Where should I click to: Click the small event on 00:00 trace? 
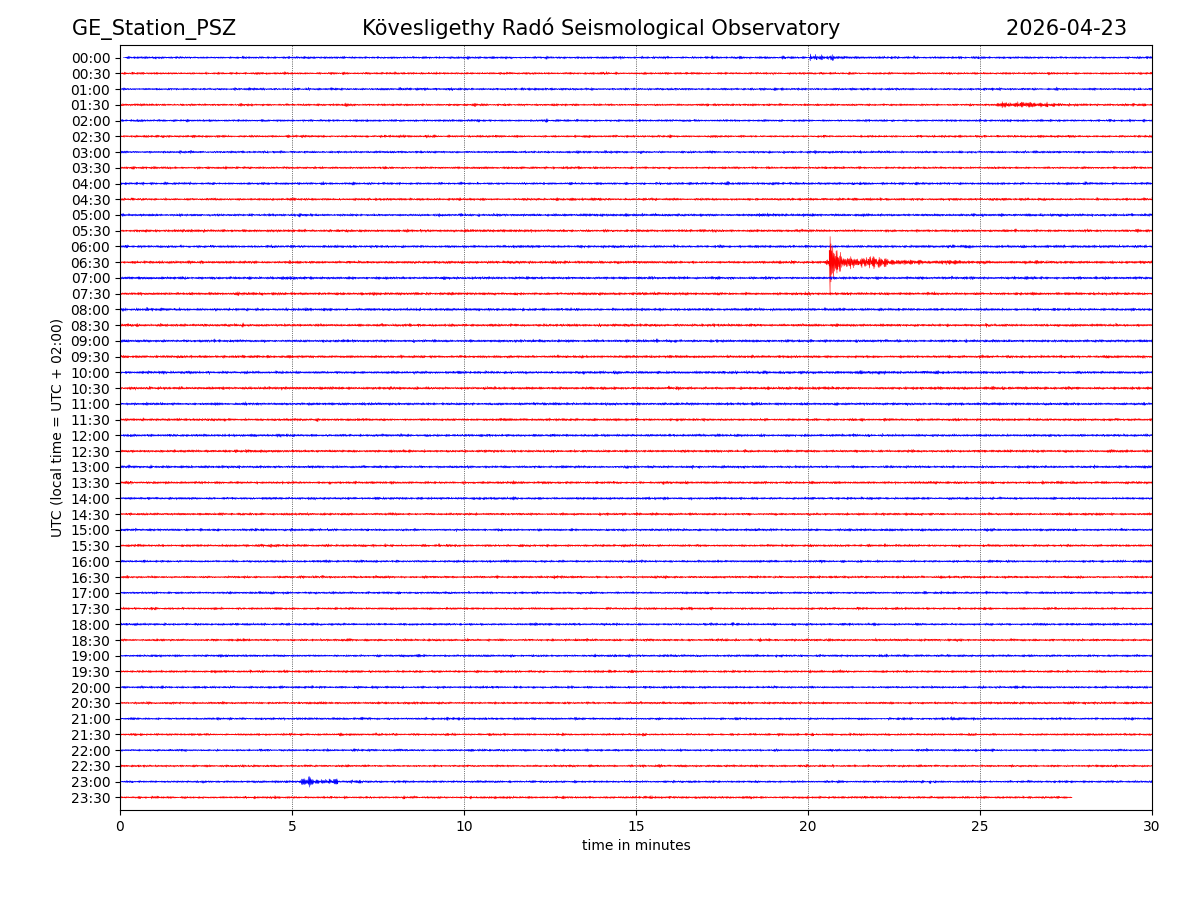[x=820, y=57]
